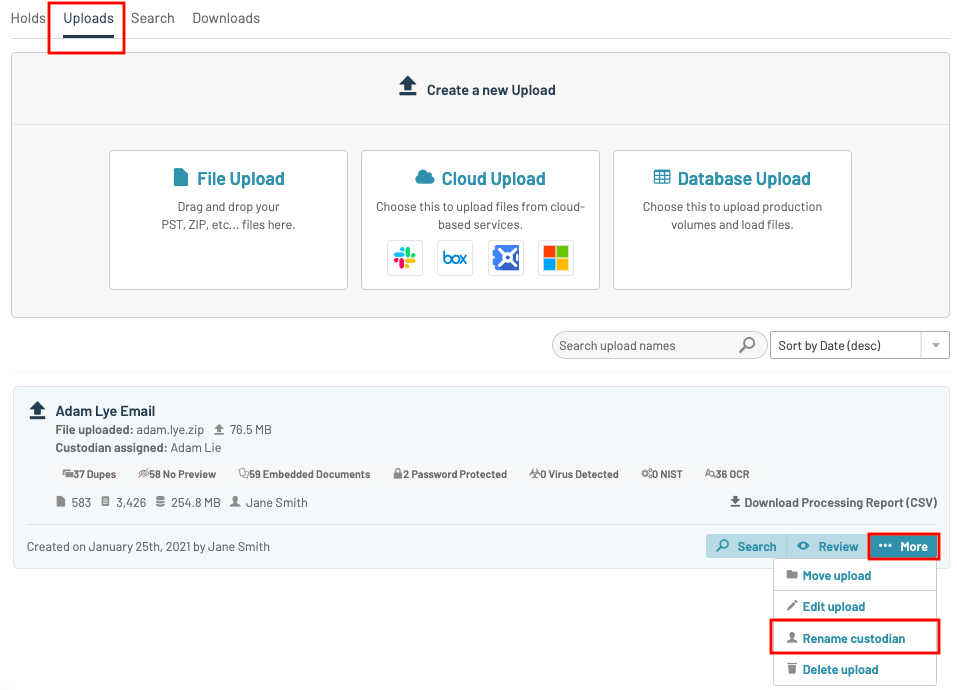
Task: Select Rename custodian menu option
Action: coord(854,638)
